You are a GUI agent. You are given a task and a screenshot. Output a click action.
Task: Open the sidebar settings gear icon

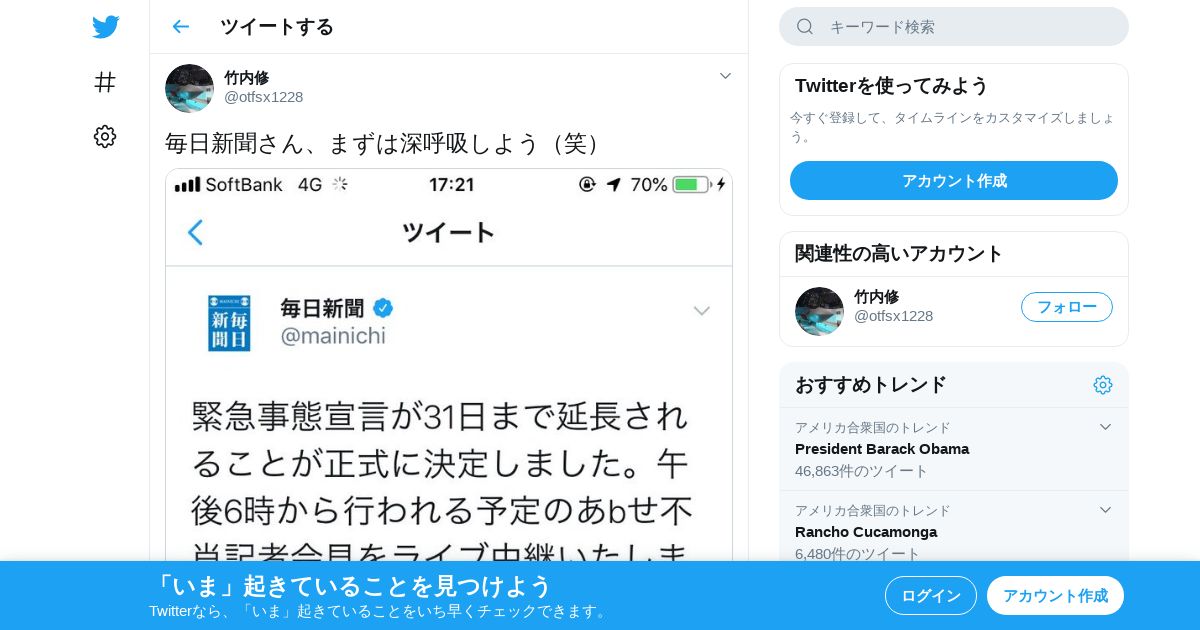click(105, 137)
